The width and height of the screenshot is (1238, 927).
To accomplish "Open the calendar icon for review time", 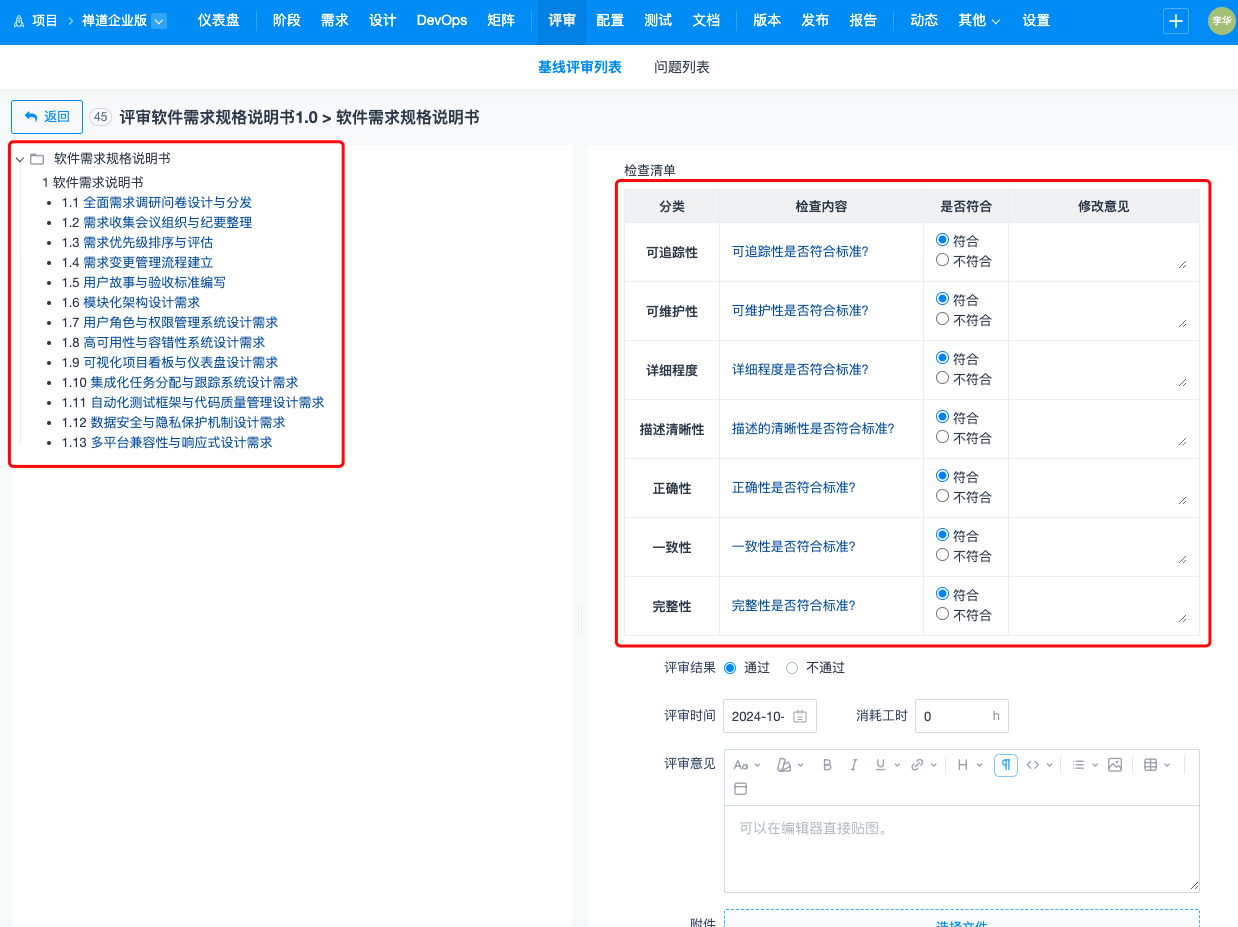I will click(x=800, y=716).
